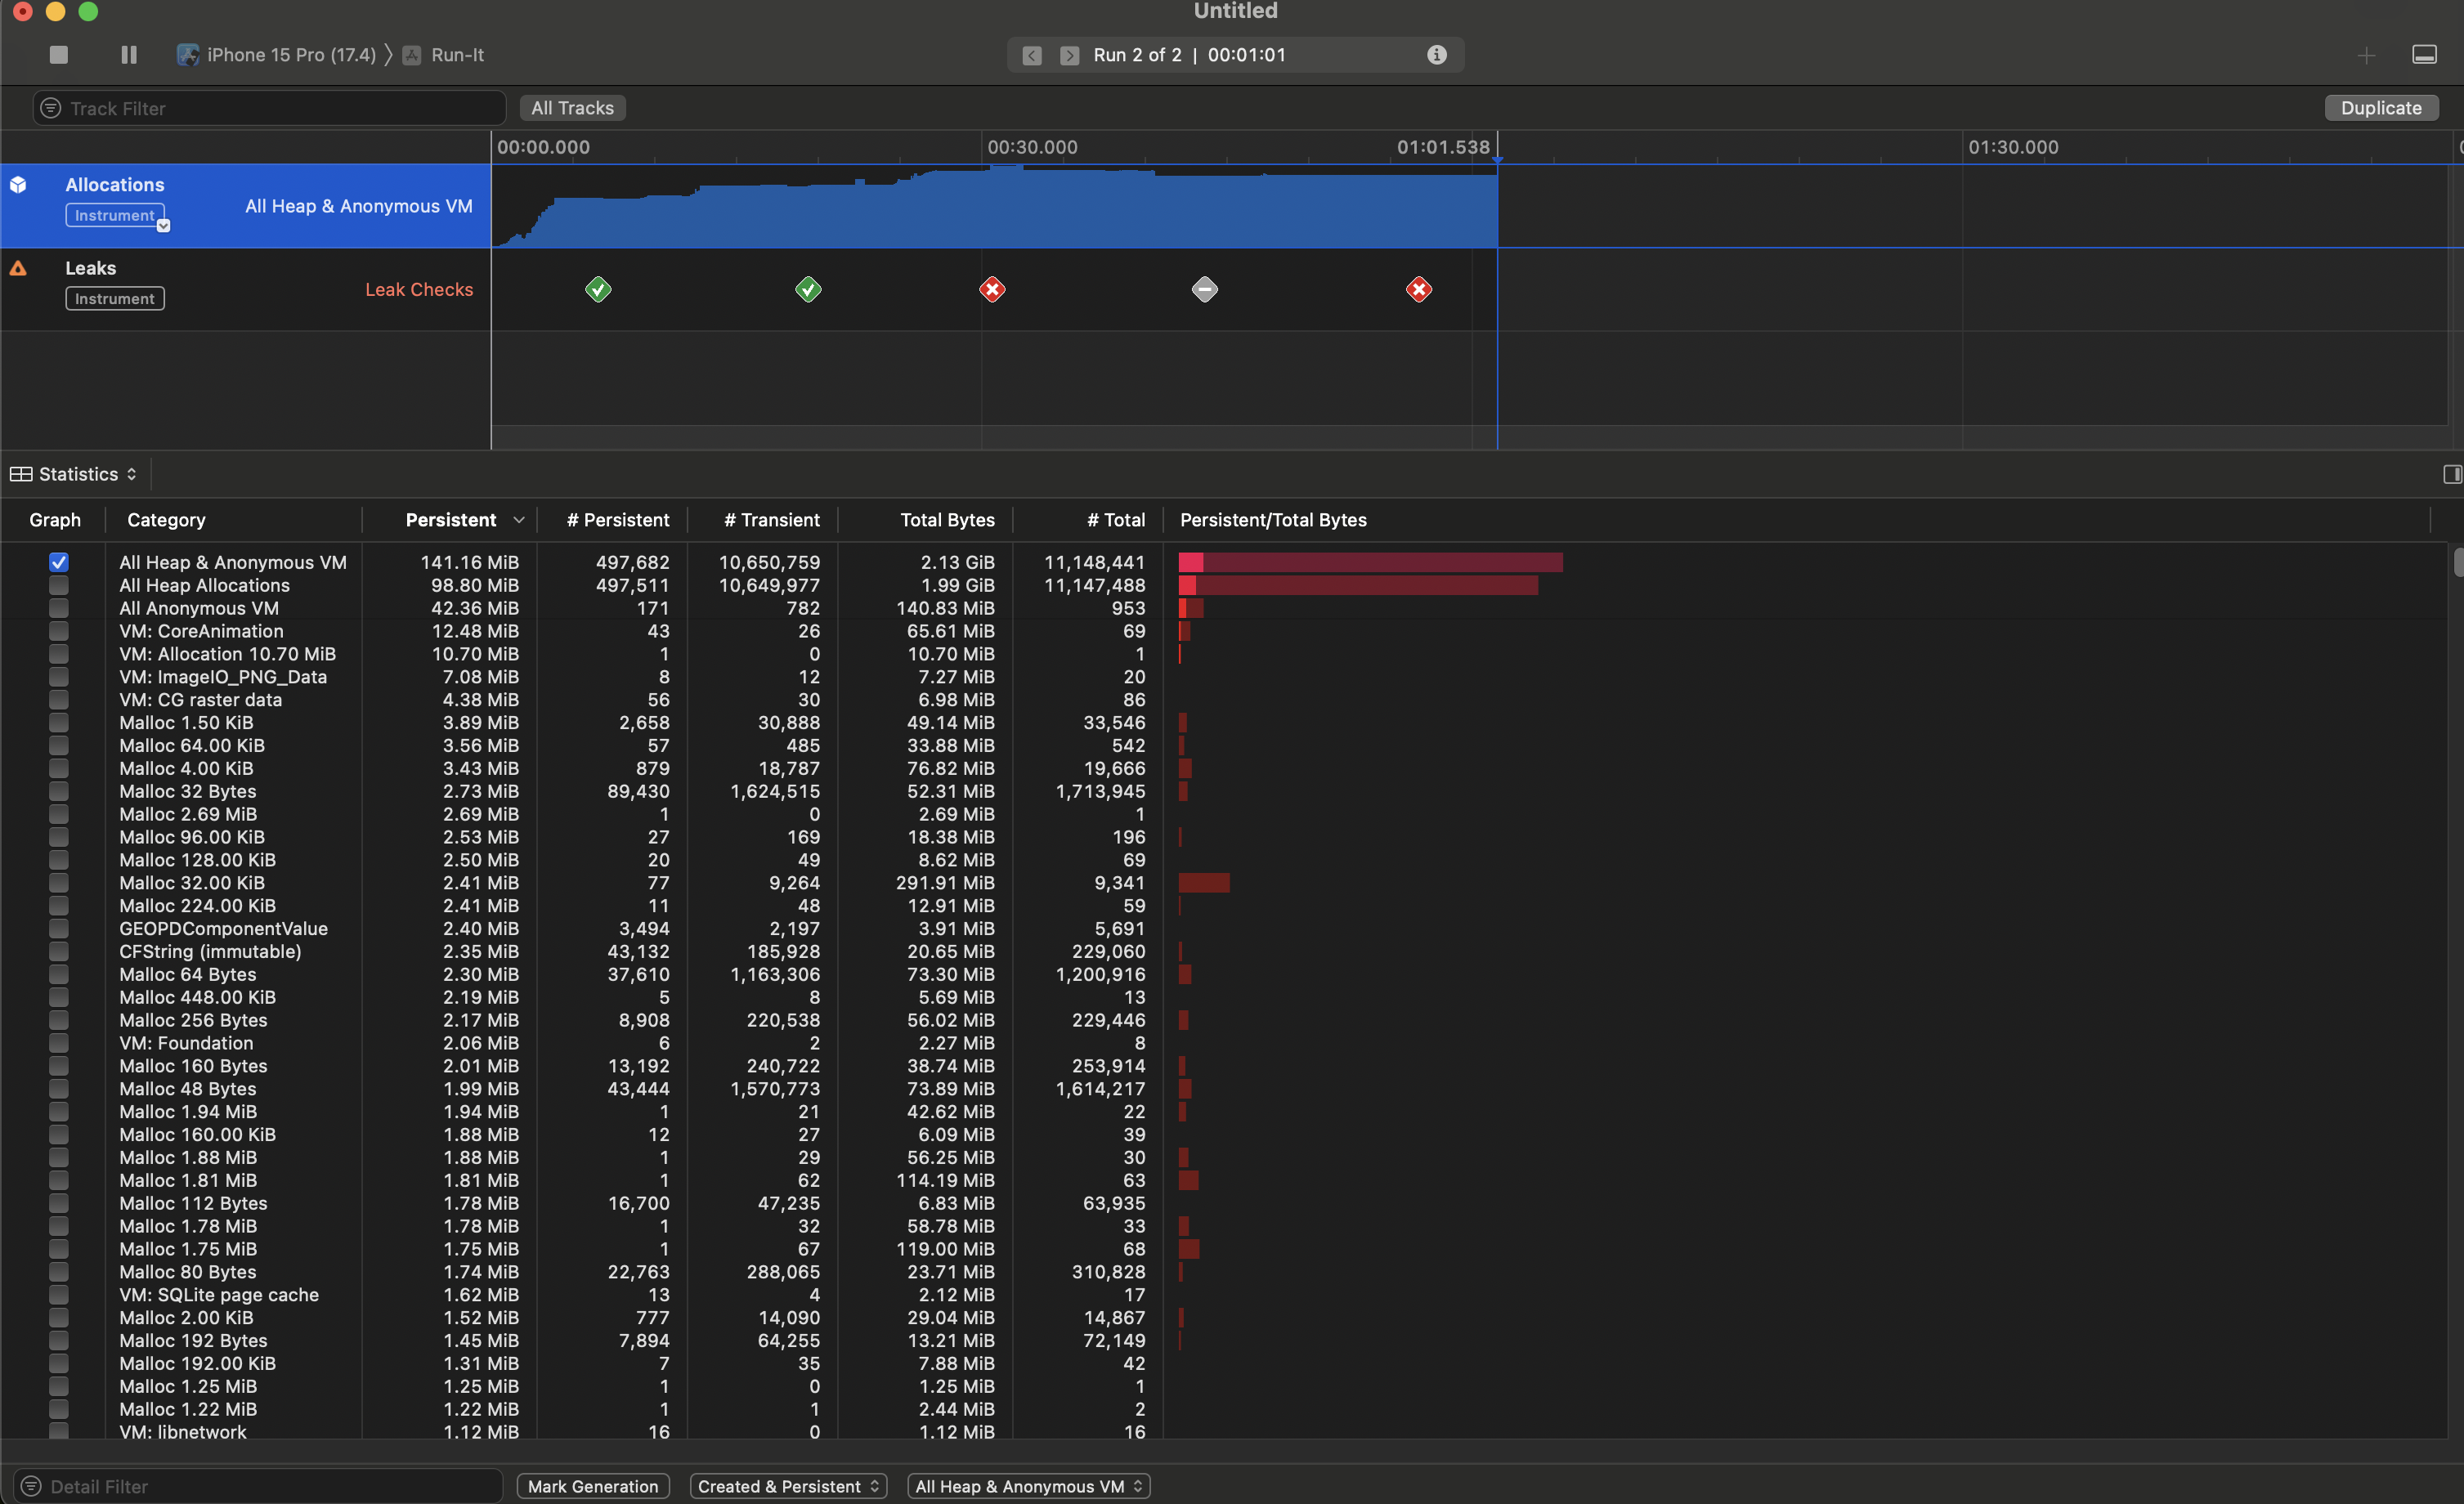Open the Created & Persistent lifespan dropdown
The image size is (2464, 1504).
click(788, 1486)
